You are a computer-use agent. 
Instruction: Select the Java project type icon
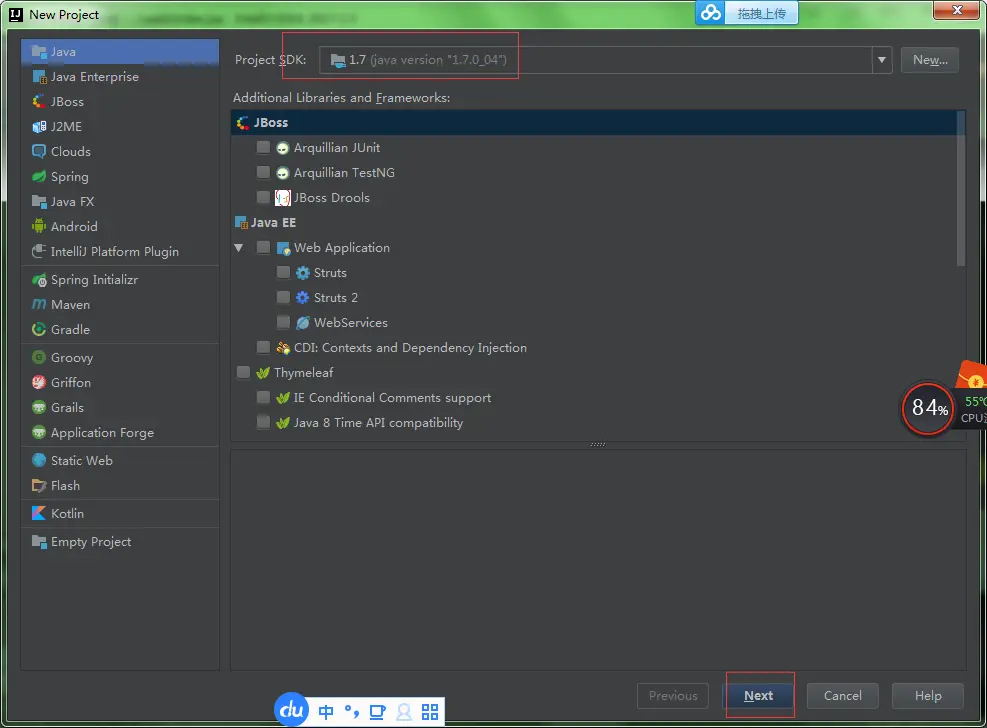pyautogui.click(x=39, y=52)
